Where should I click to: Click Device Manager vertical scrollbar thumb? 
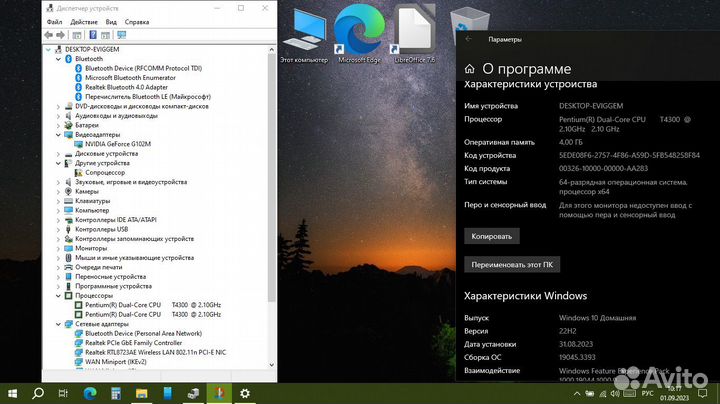point(271,179)
